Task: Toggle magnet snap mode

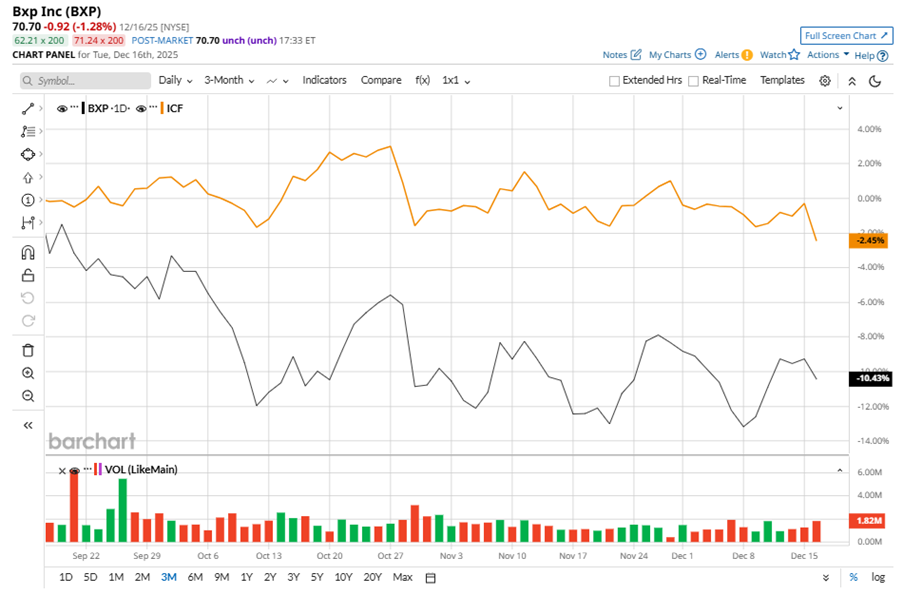Action: pyautogui.click(x=28, y=252)
